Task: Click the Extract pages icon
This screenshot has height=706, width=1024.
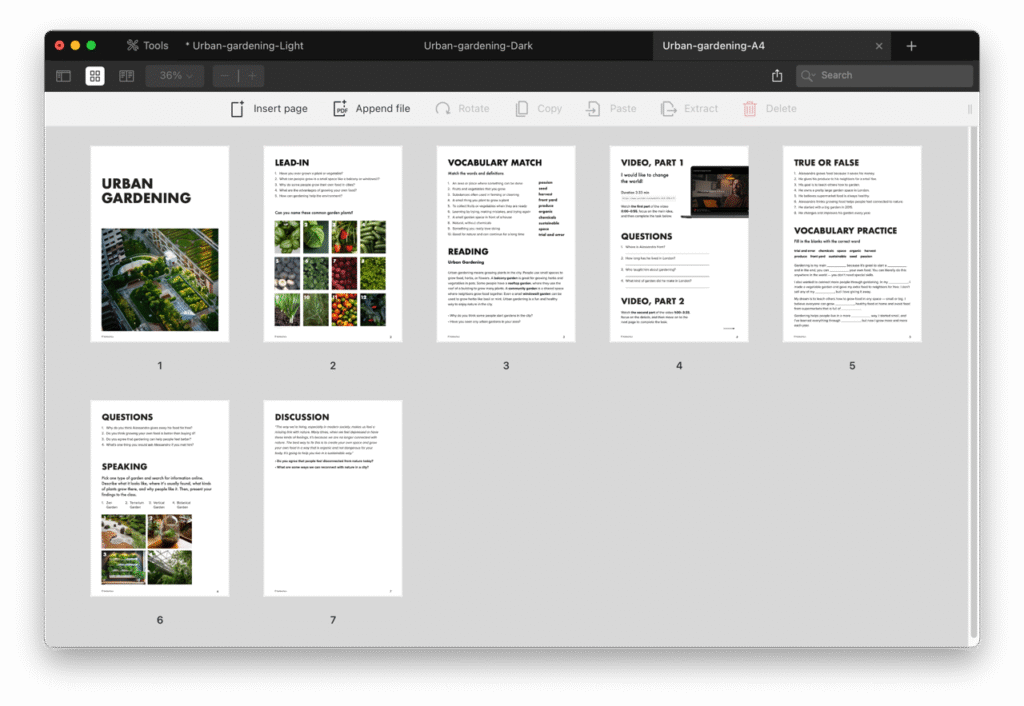Action: 669,109
